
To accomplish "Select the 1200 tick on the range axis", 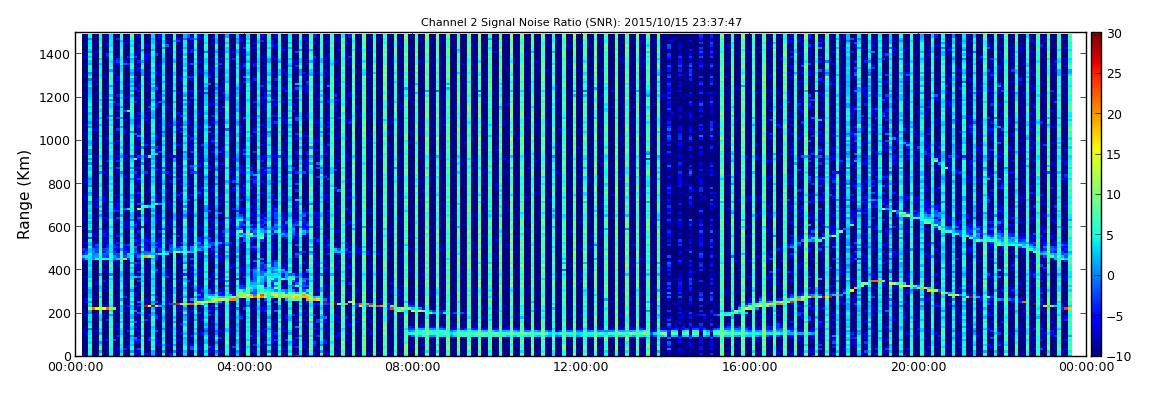I will [x=56, y=97].
